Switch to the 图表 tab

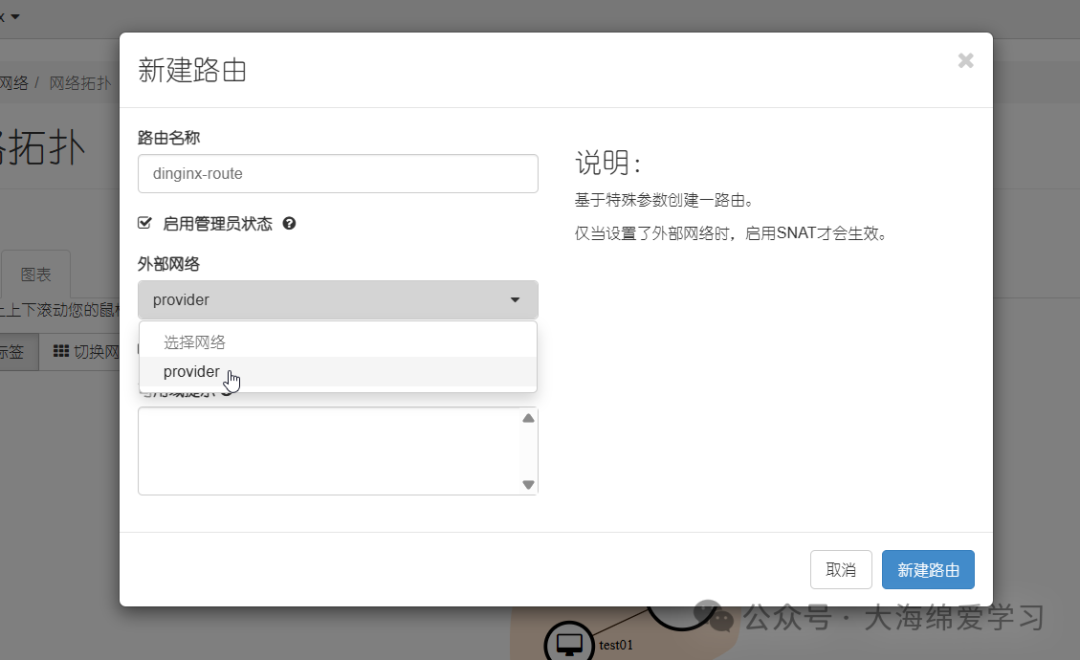[35, 272]
